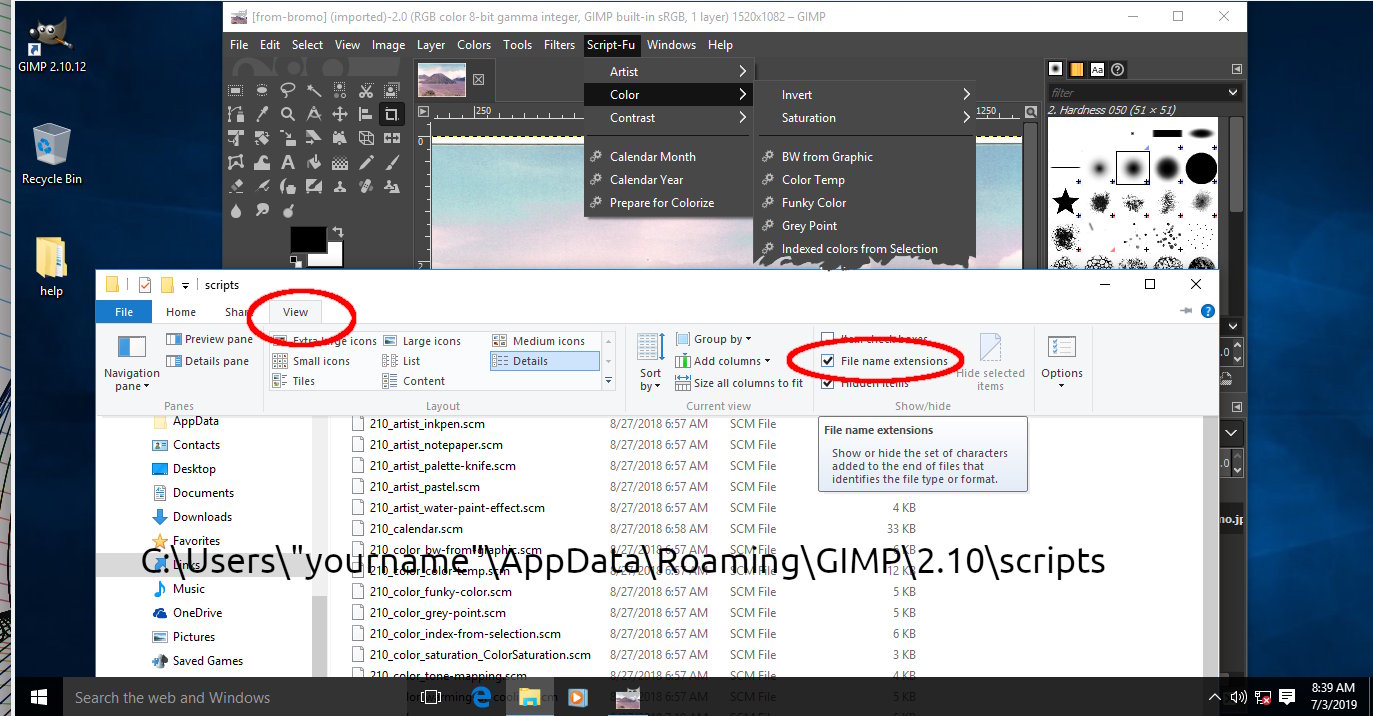The height and width of the screenshot is (716, 1373).
Task: Open the Windows Start button
Action: click(x=39, y=697)
